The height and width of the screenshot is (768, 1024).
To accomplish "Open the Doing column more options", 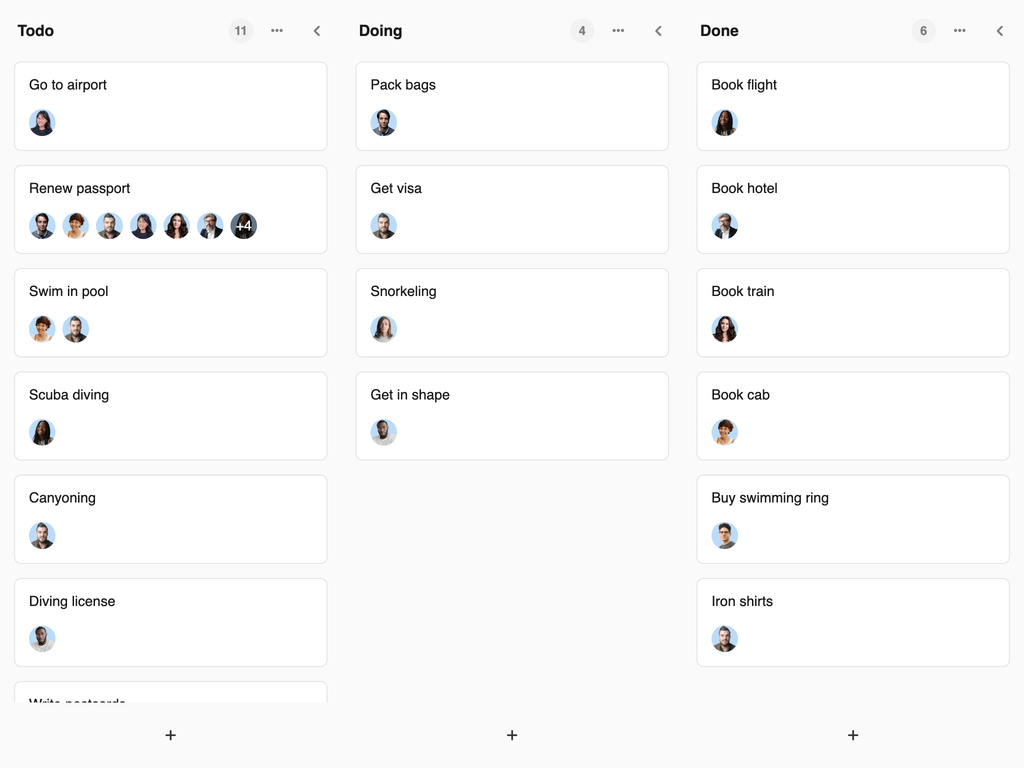I will 618,31.
